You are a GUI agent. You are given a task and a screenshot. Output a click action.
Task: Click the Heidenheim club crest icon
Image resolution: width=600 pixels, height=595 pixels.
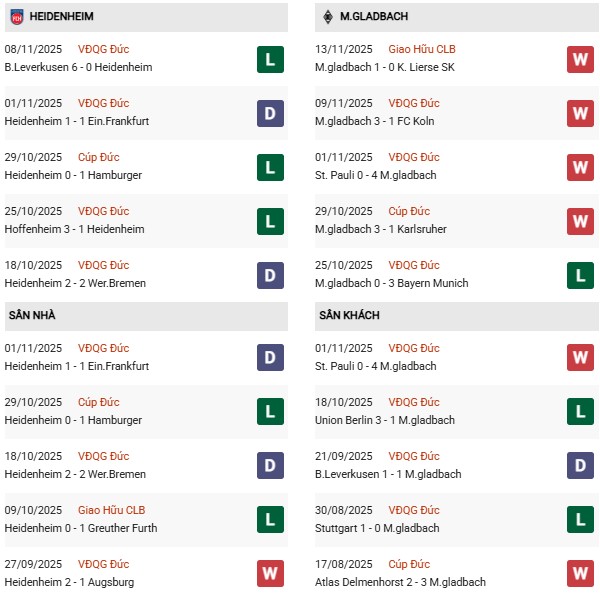(x=14, y=17)
